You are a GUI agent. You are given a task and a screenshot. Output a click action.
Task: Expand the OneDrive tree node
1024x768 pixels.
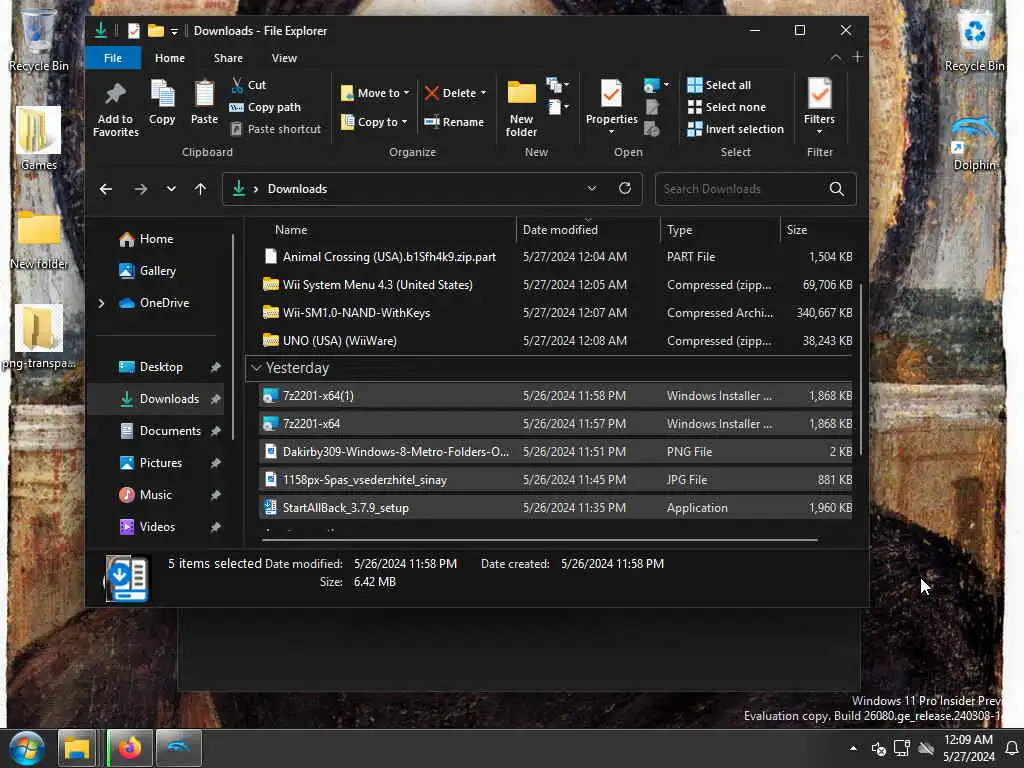(101, 303)
